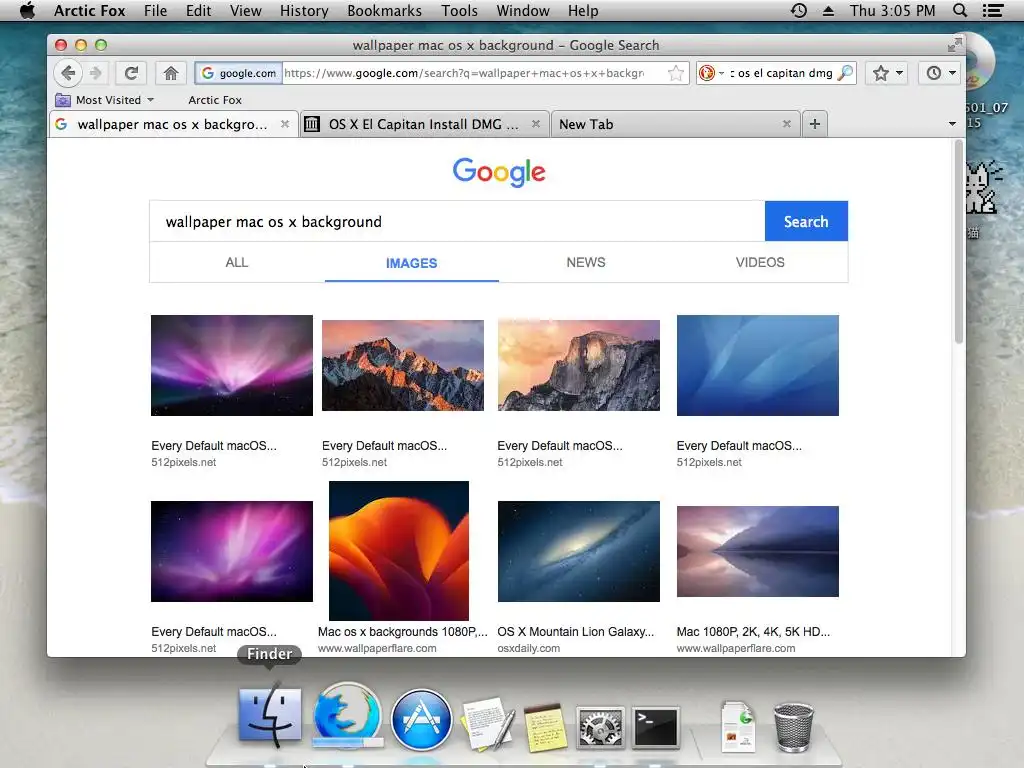1024x768 pixels.
Task: Open the Bookmarks menu
Action: [x=384, y=10]
